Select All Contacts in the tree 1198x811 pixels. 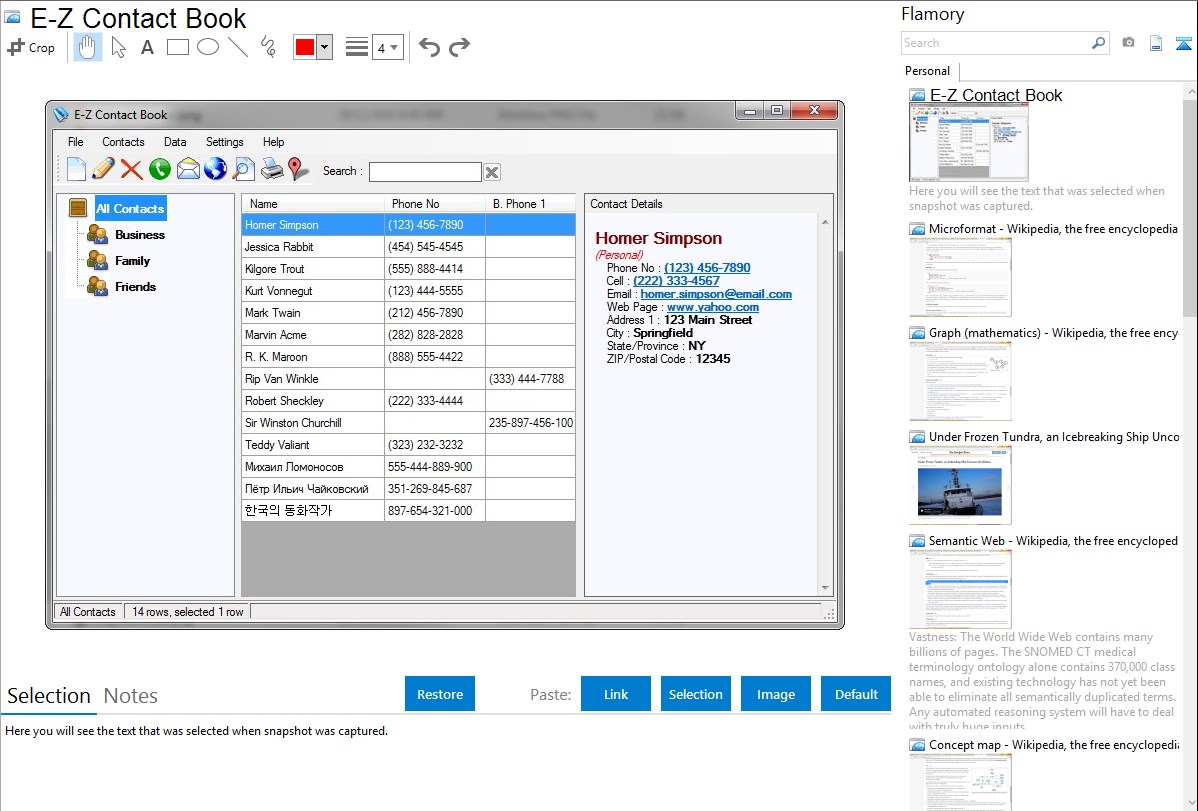[x=130, y=209]
